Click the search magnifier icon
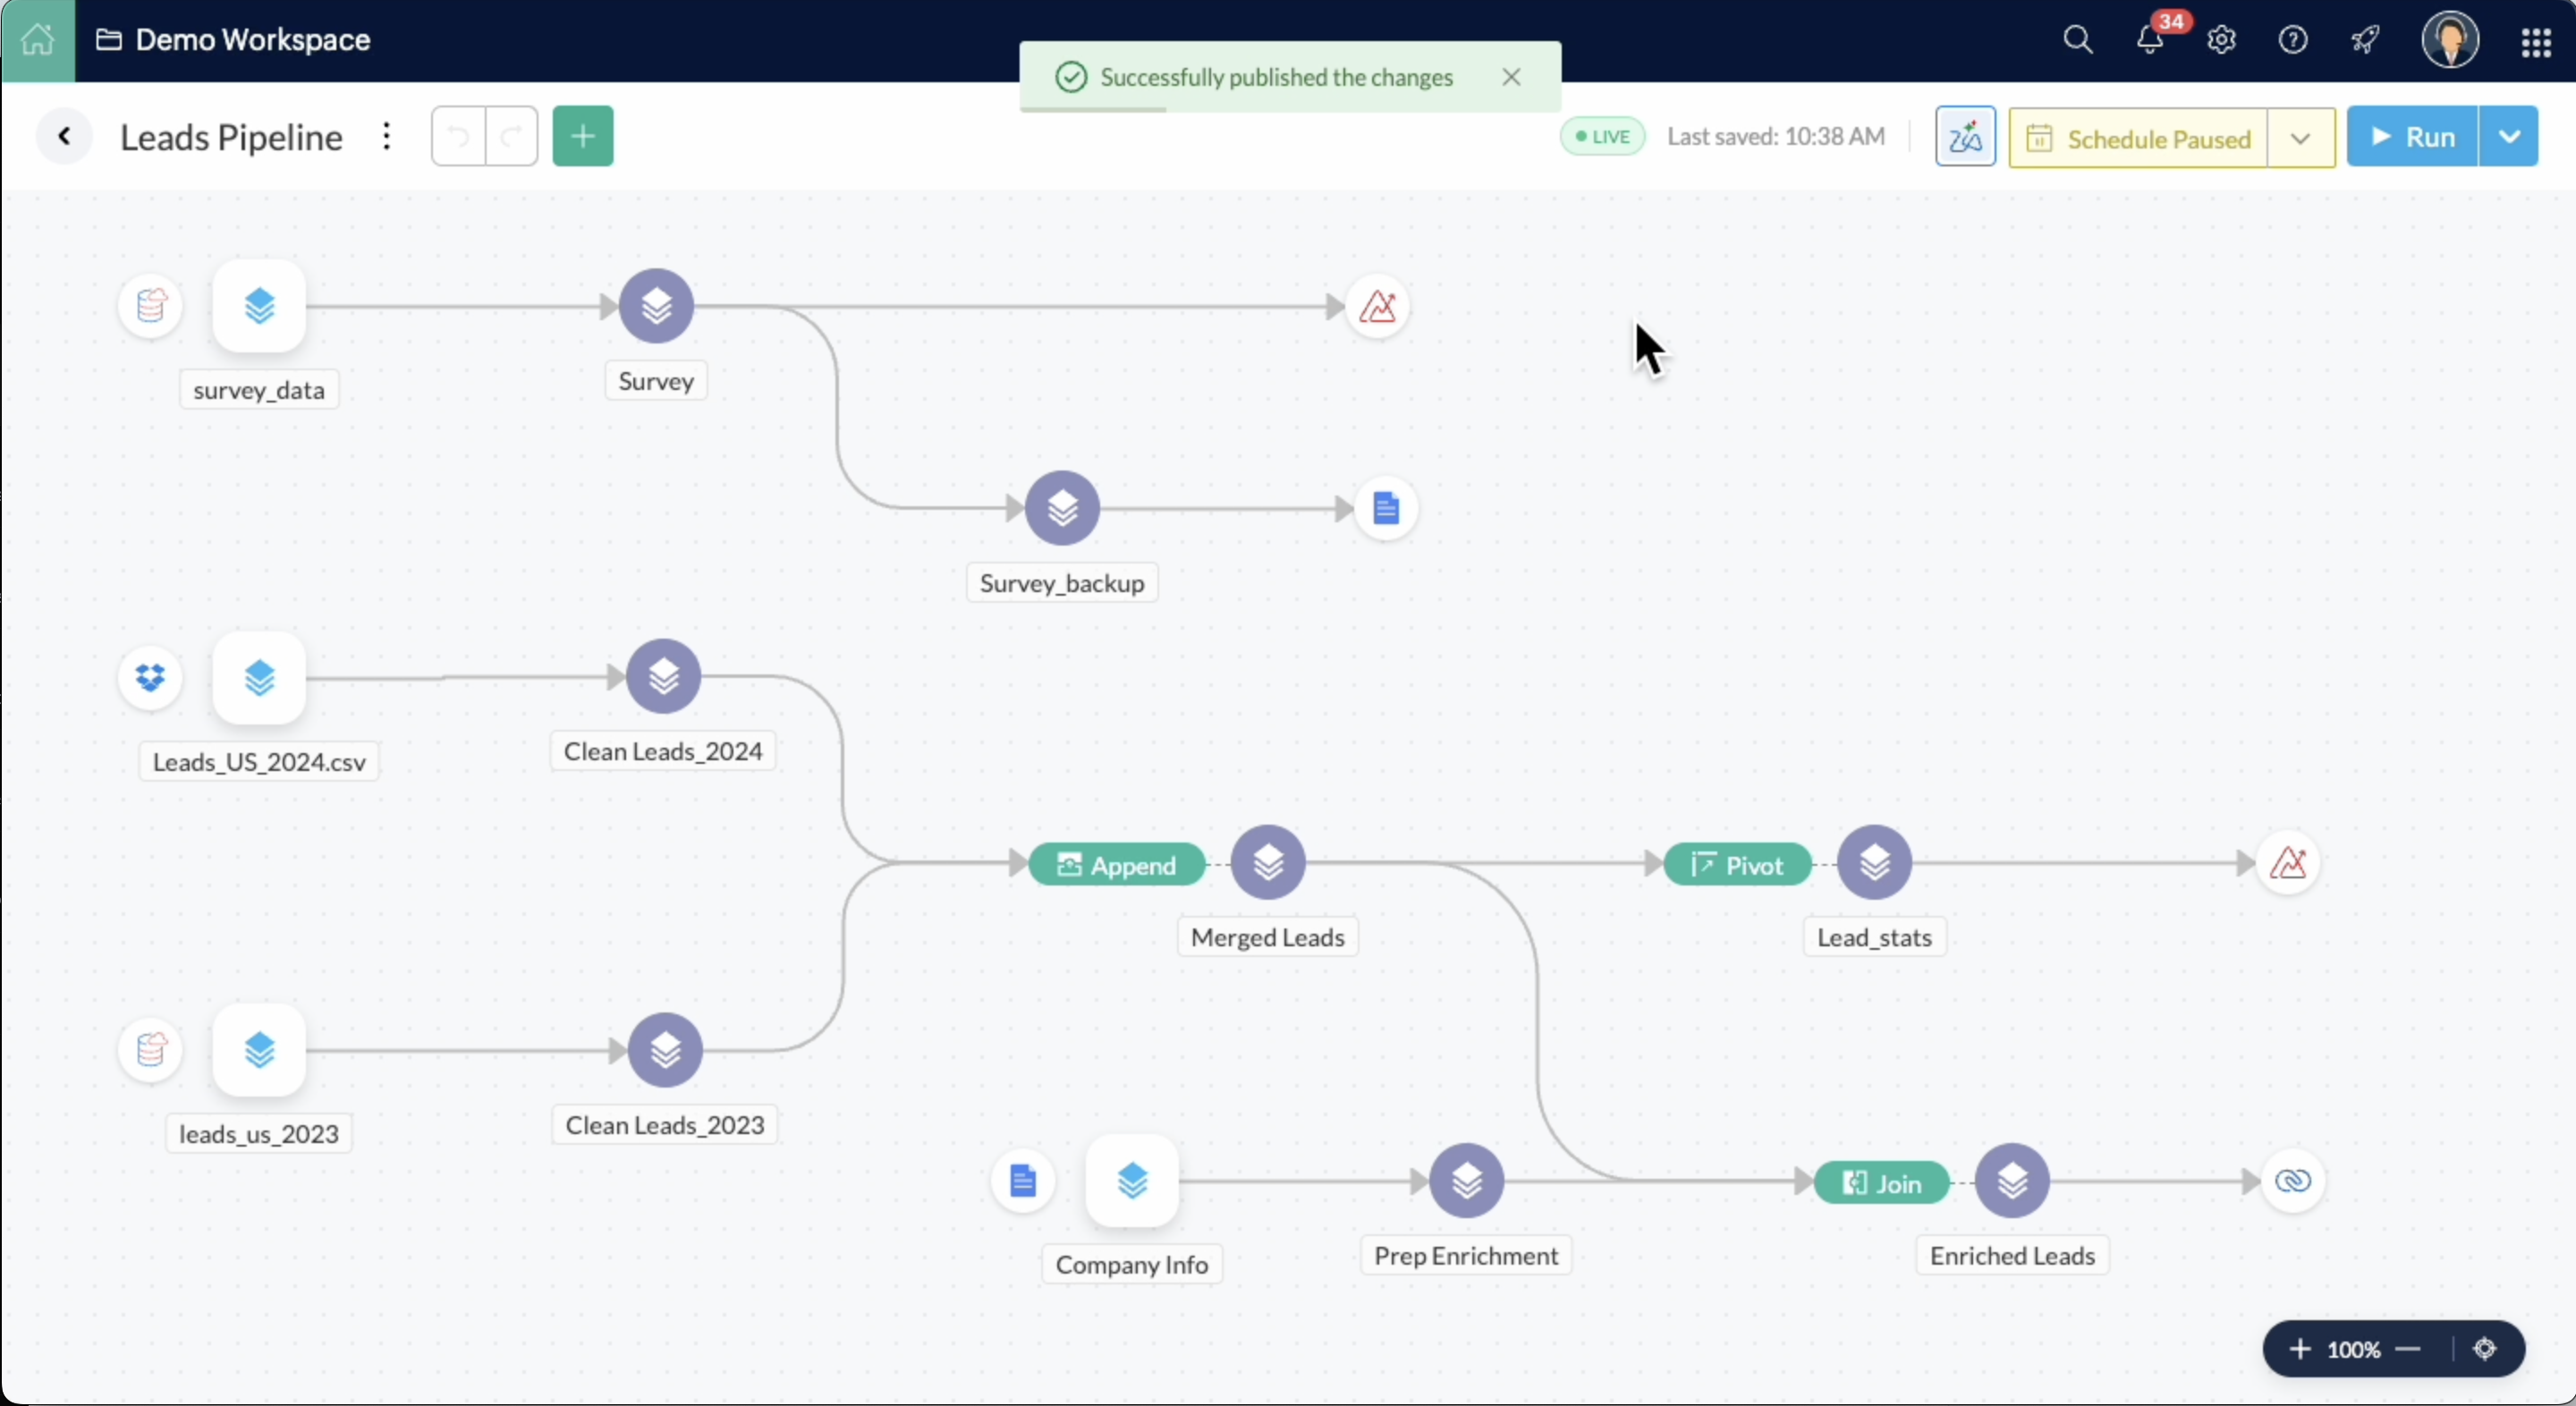Image resolution: width=2576 pixels, height=1406 pixels. coord(2077,40)
